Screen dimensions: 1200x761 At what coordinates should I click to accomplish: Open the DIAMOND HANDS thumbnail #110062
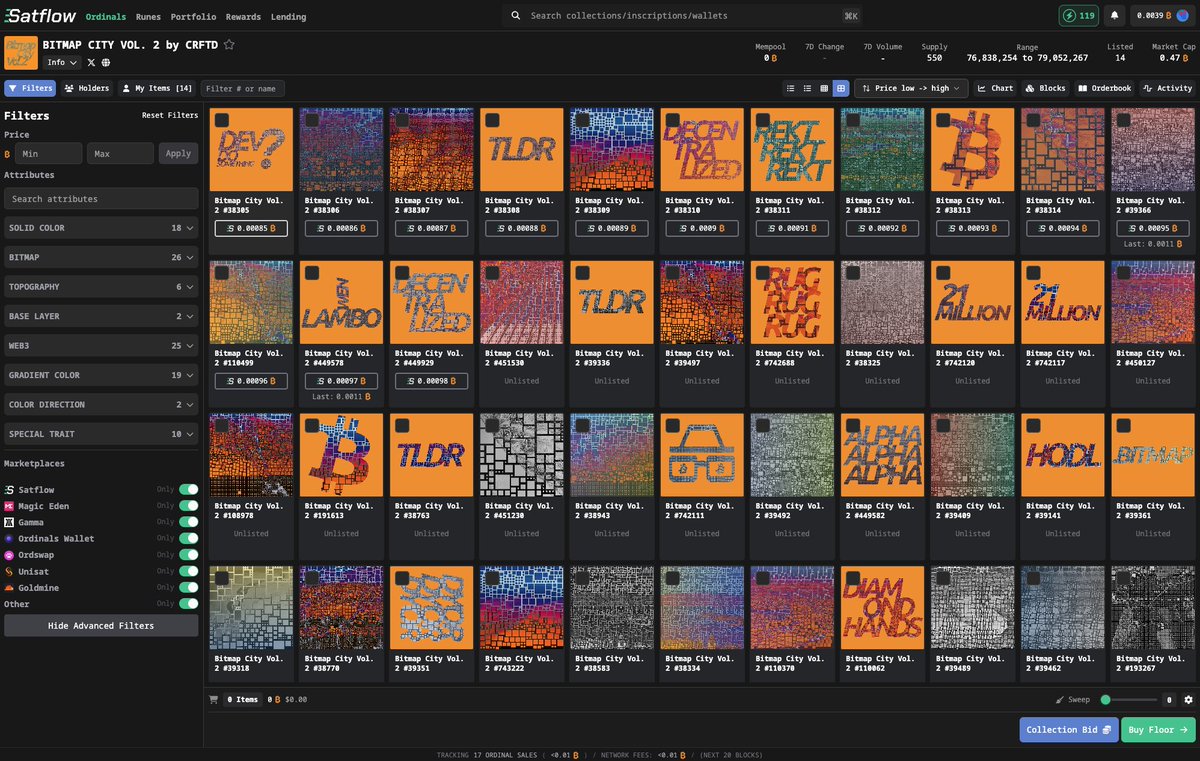tap(883, 607)
